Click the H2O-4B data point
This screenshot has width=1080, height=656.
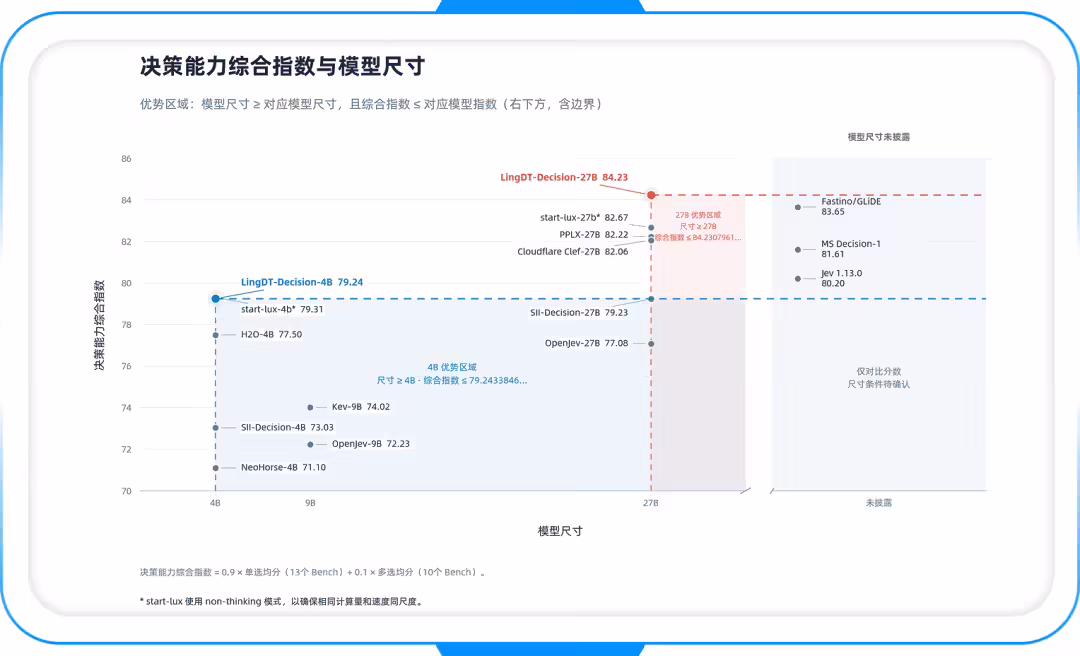coord(216,335)
